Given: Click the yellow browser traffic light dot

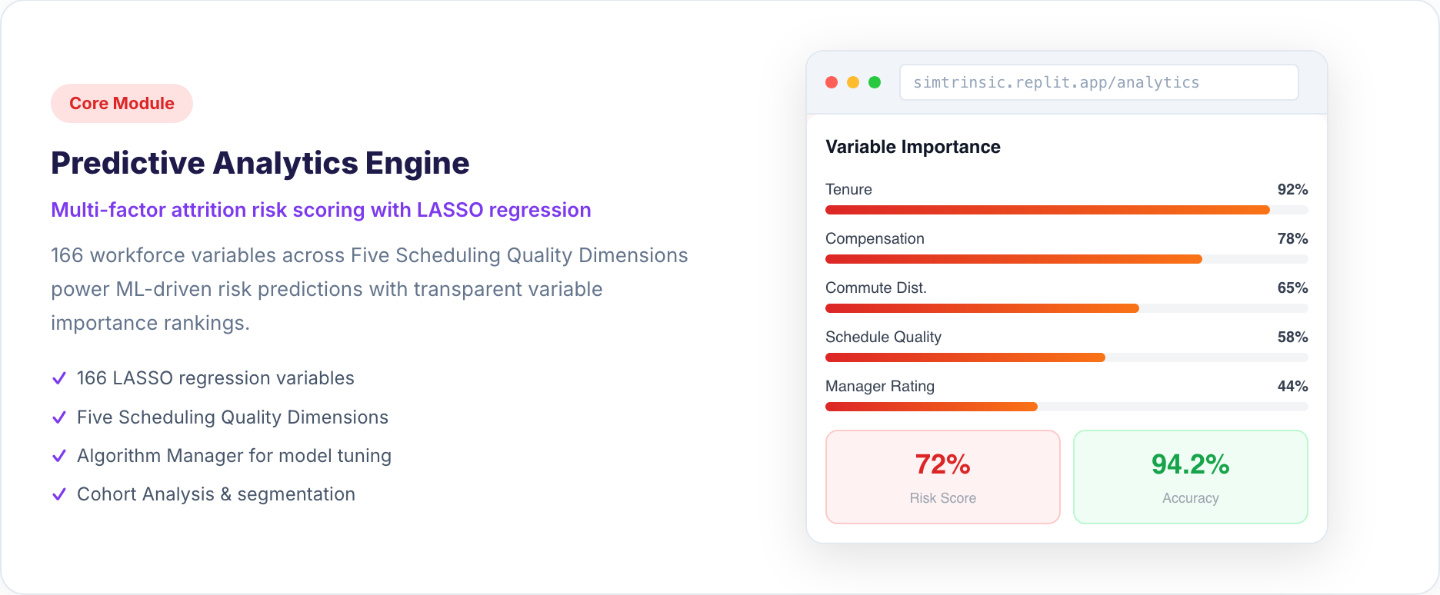Looking at the screenshot, I should tap(853, 82).
